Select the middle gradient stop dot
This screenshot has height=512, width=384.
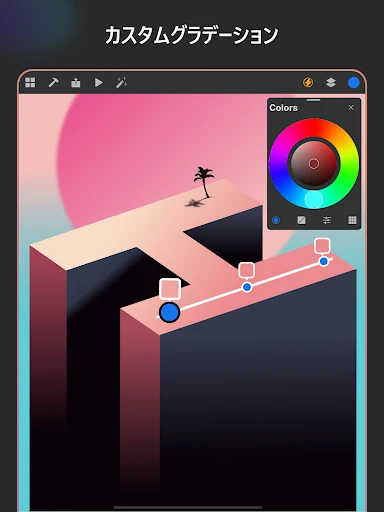coord(247,287)
